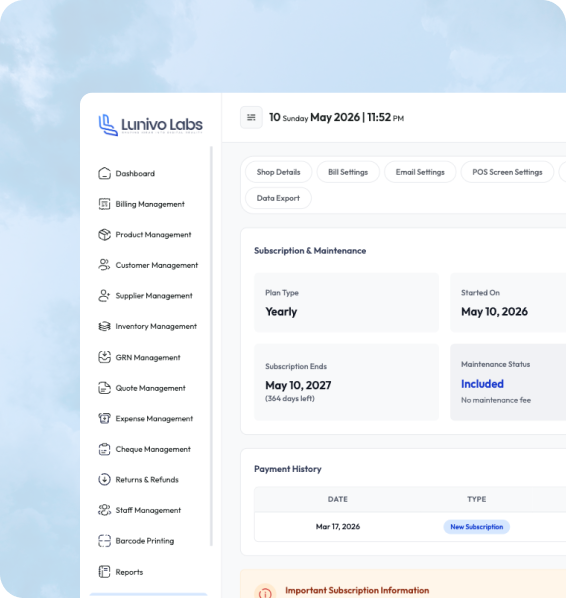
Task: Open the Dashboard menu item
Action: [x=135, y=174]
